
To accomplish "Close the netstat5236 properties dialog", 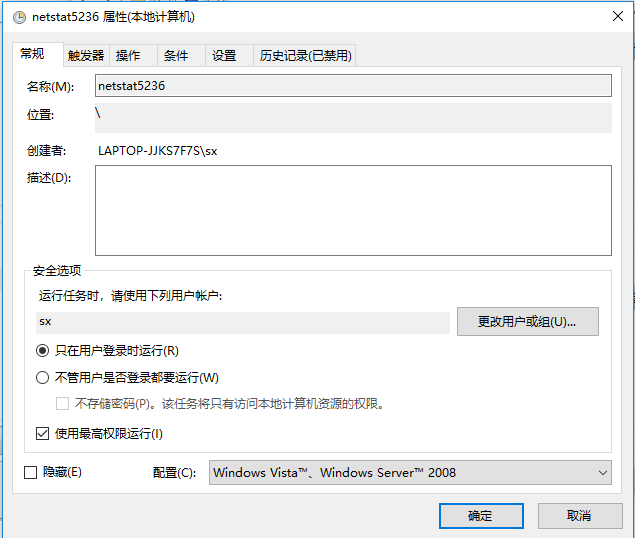I will [618, 16].
